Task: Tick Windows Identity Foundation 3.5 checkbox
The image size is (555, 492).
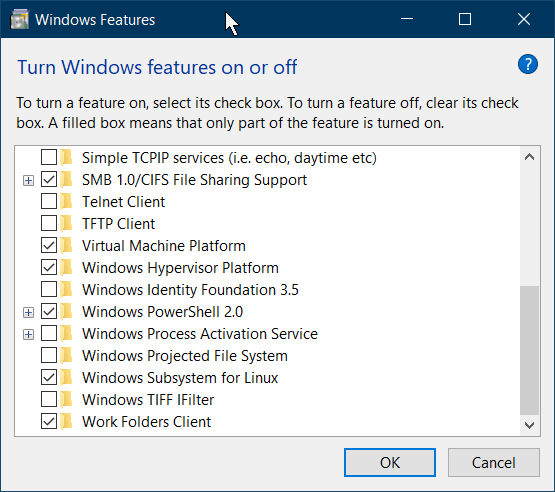Action: click(49, 289)
